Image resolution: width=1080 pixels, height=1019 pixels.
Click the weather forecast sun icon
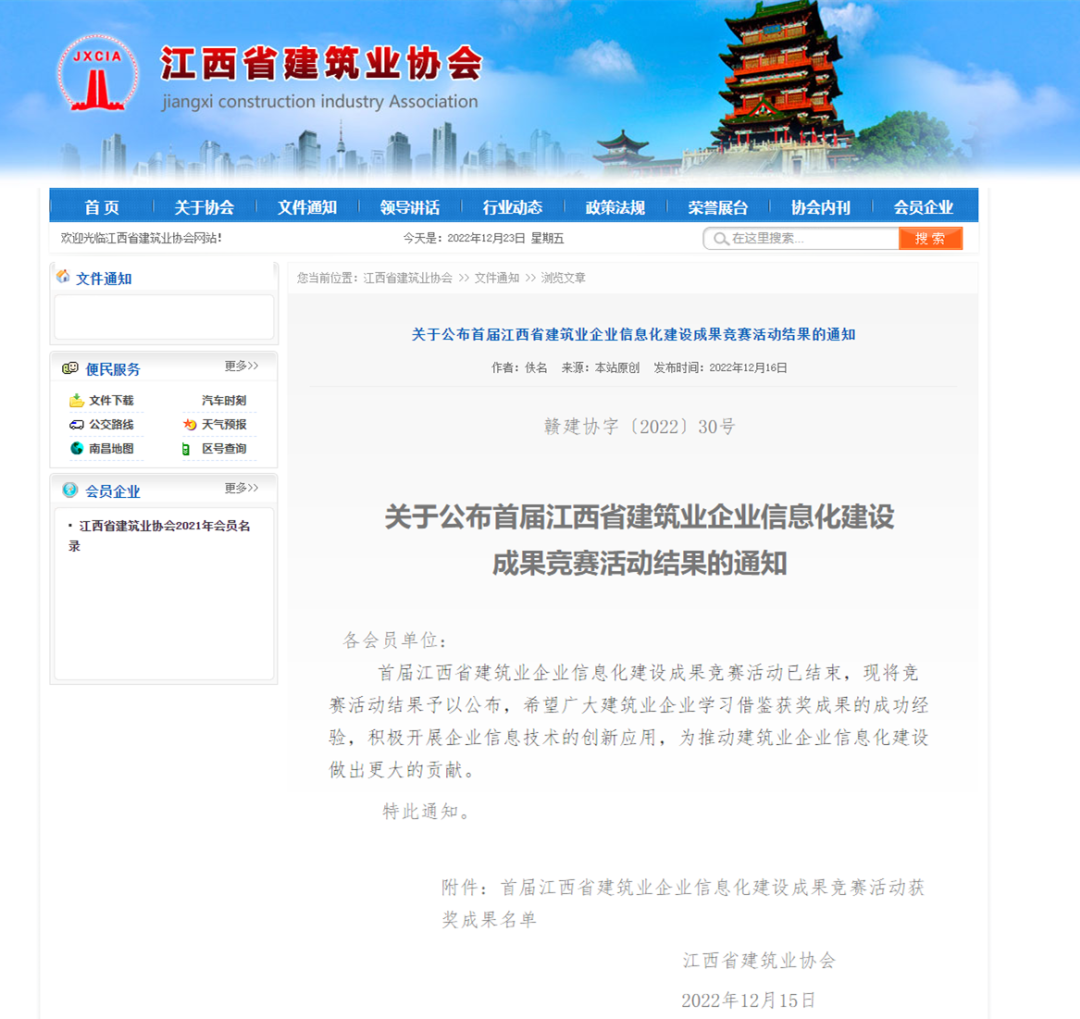tap(189, 424)
